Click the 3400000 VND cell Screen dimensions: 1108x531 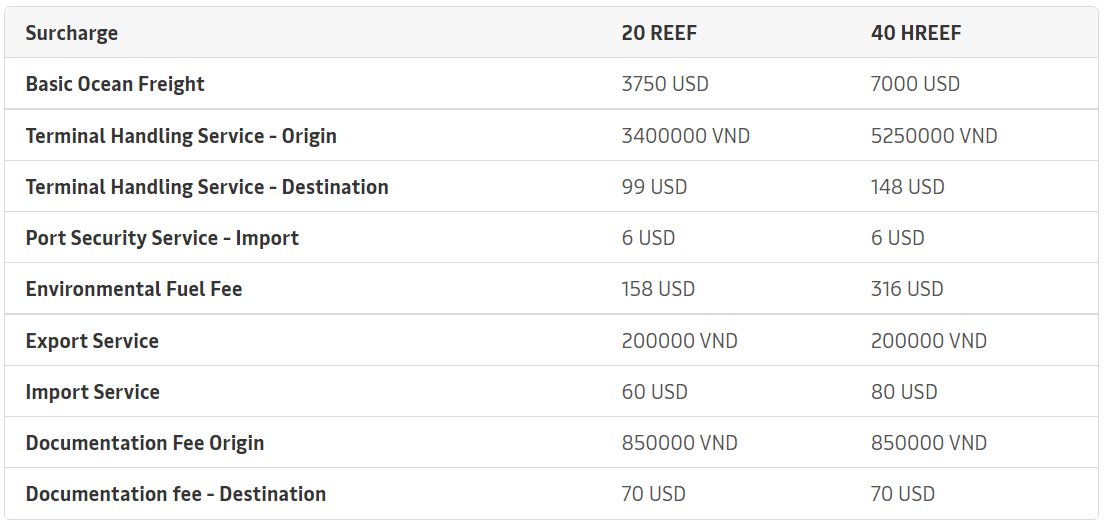tap(685, 136)
